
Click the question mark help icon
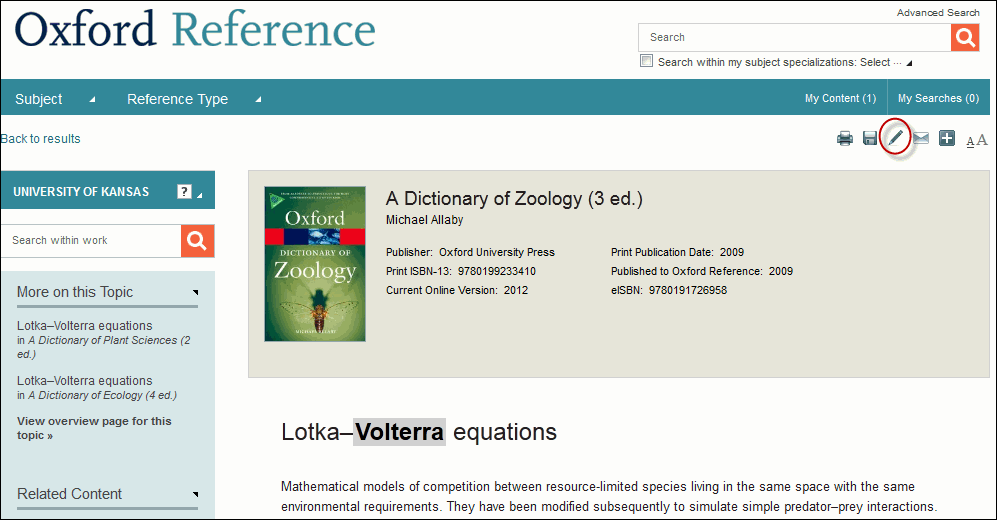[184, 191]
